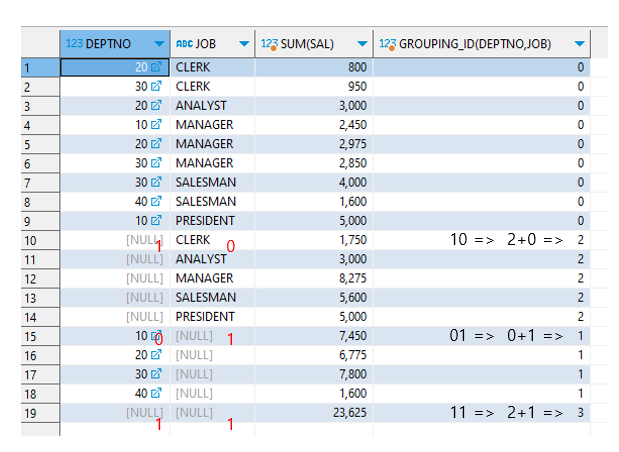Open link icon in row 4 DEPTNO cell
Image resolution: width=619 pixels, height=452 pixels.
click(156, 124)
